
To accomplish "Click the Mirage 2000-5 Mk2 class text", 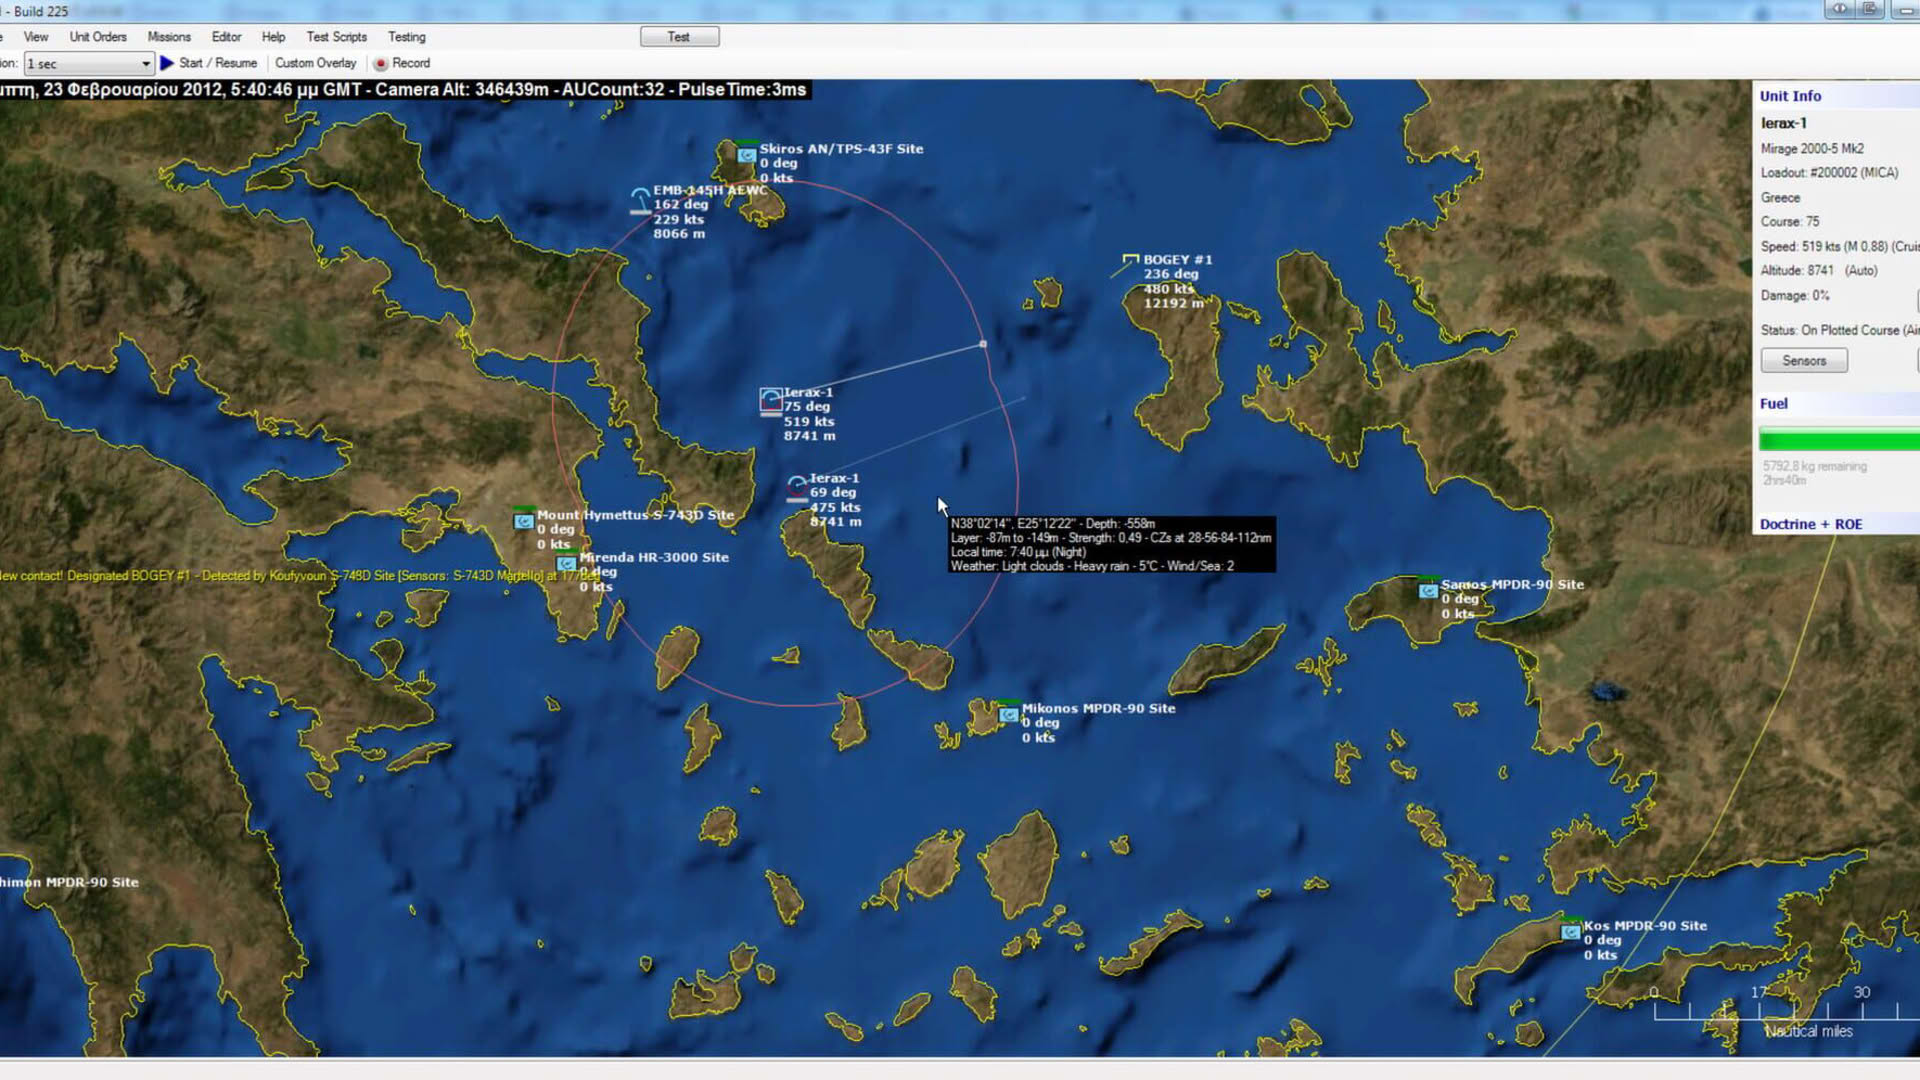I will (1812, 148).
